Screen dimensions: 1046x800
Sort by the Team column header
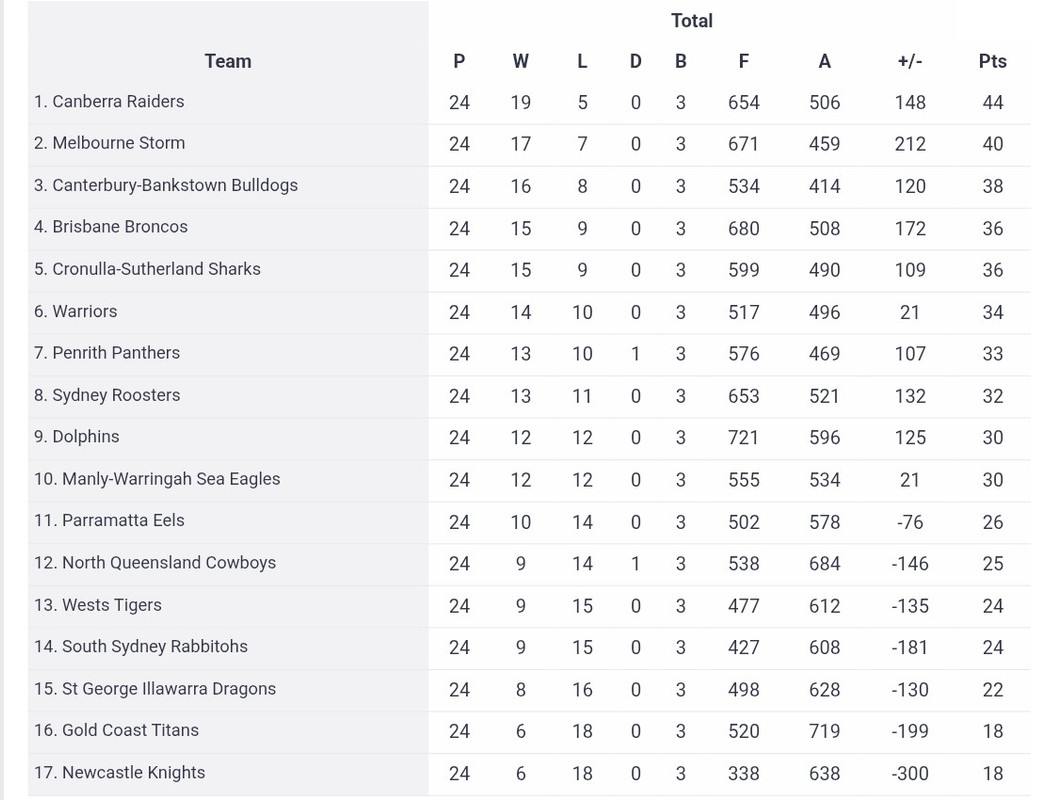(x=228, y=61)
